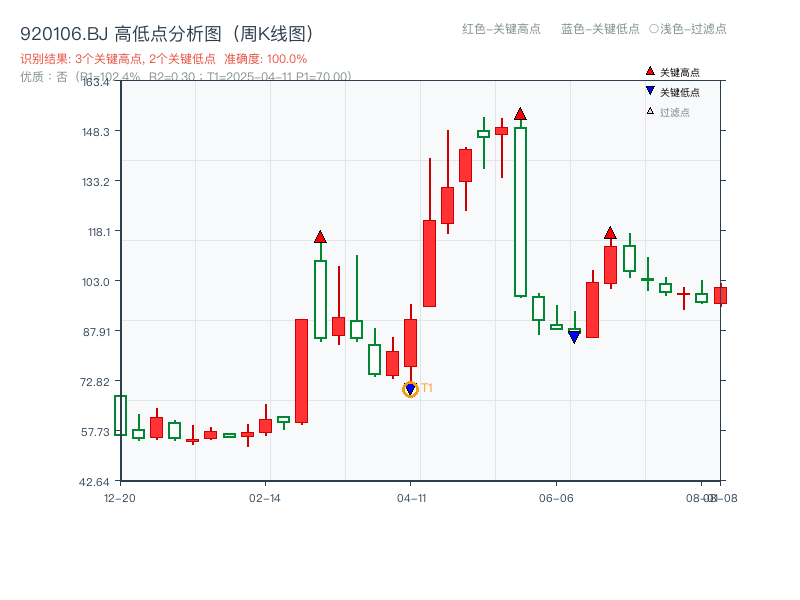Click the red triangle above the late-May peak candle

[x=521, y=115]
